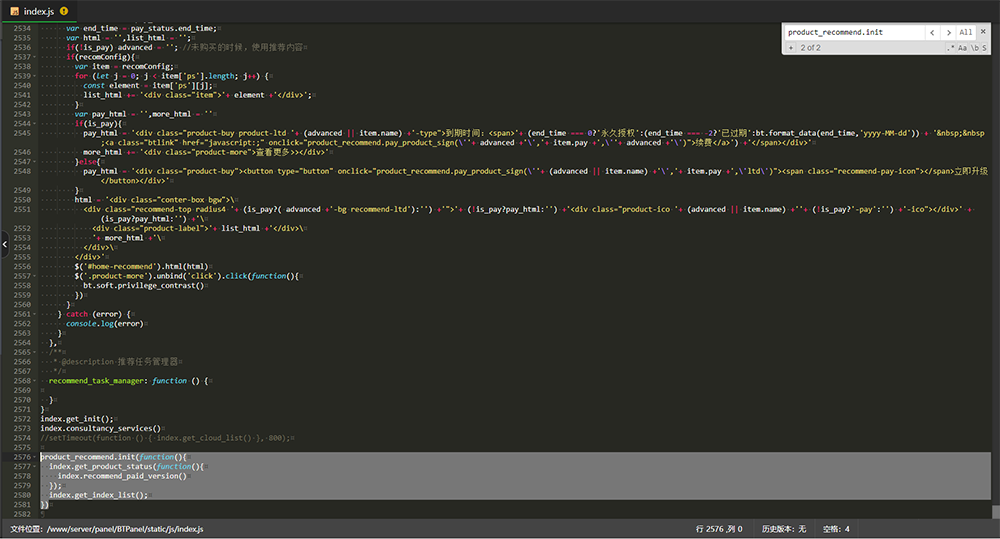Close the search box
Image resolution: width=1000 pixels, height=539 pixels.
tap(984, 32)
